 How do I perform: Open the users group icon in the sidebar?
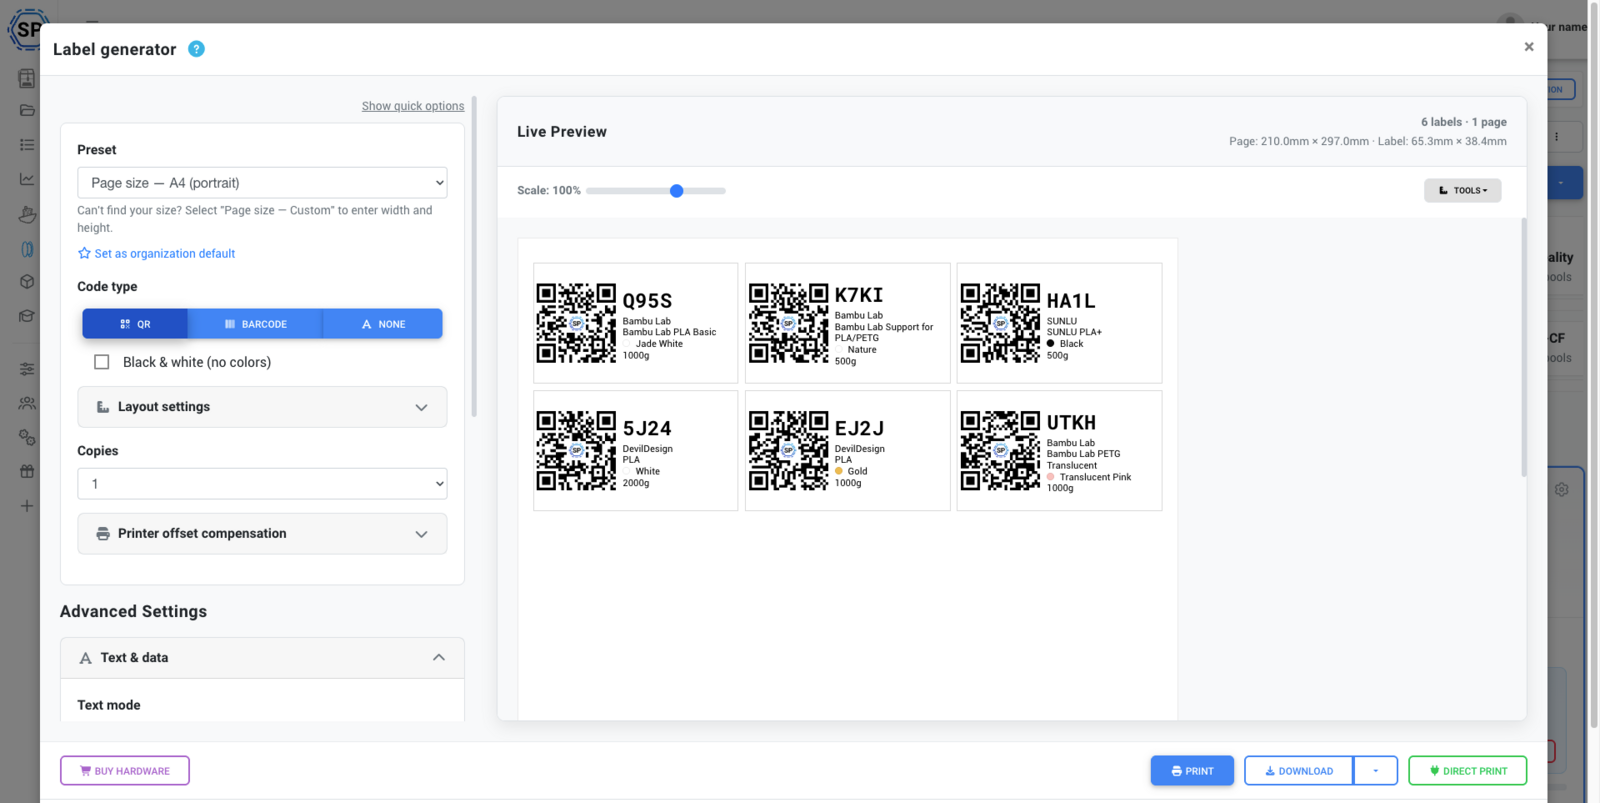[27, 403]
